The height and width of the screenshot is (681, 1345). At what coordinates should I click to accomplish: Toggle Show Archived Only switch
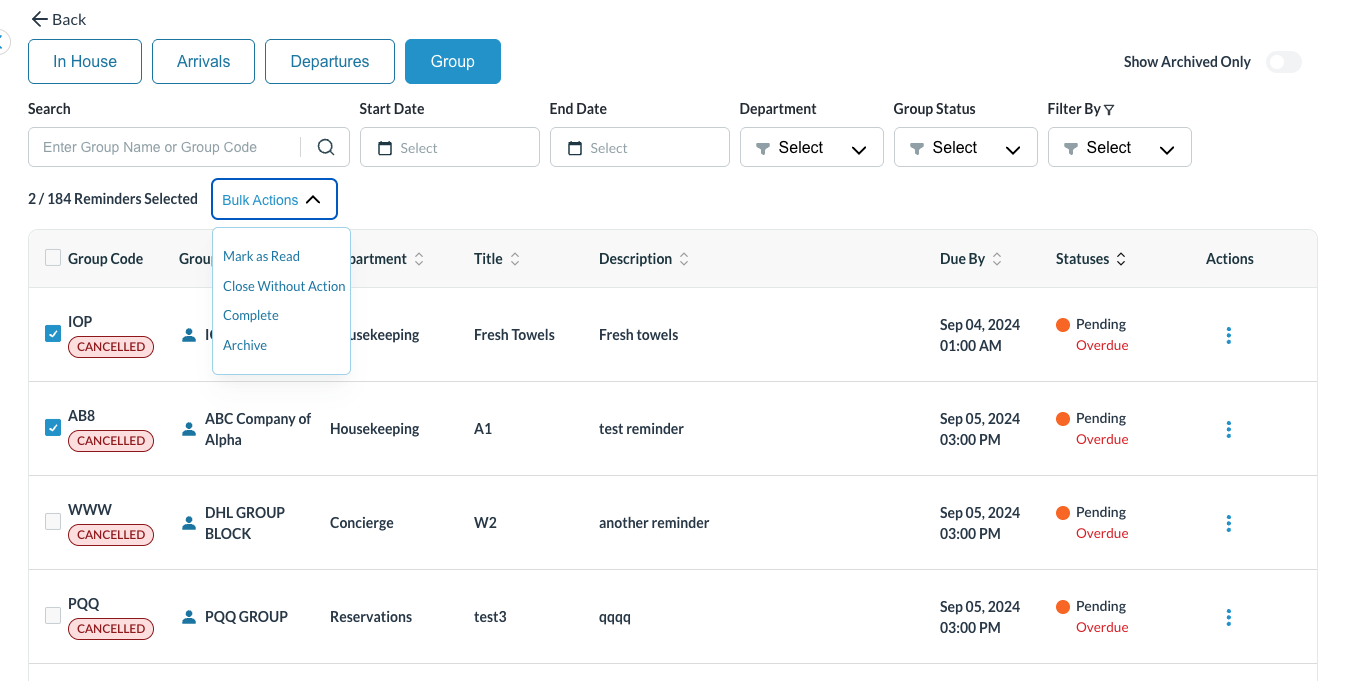(1283, 62)
